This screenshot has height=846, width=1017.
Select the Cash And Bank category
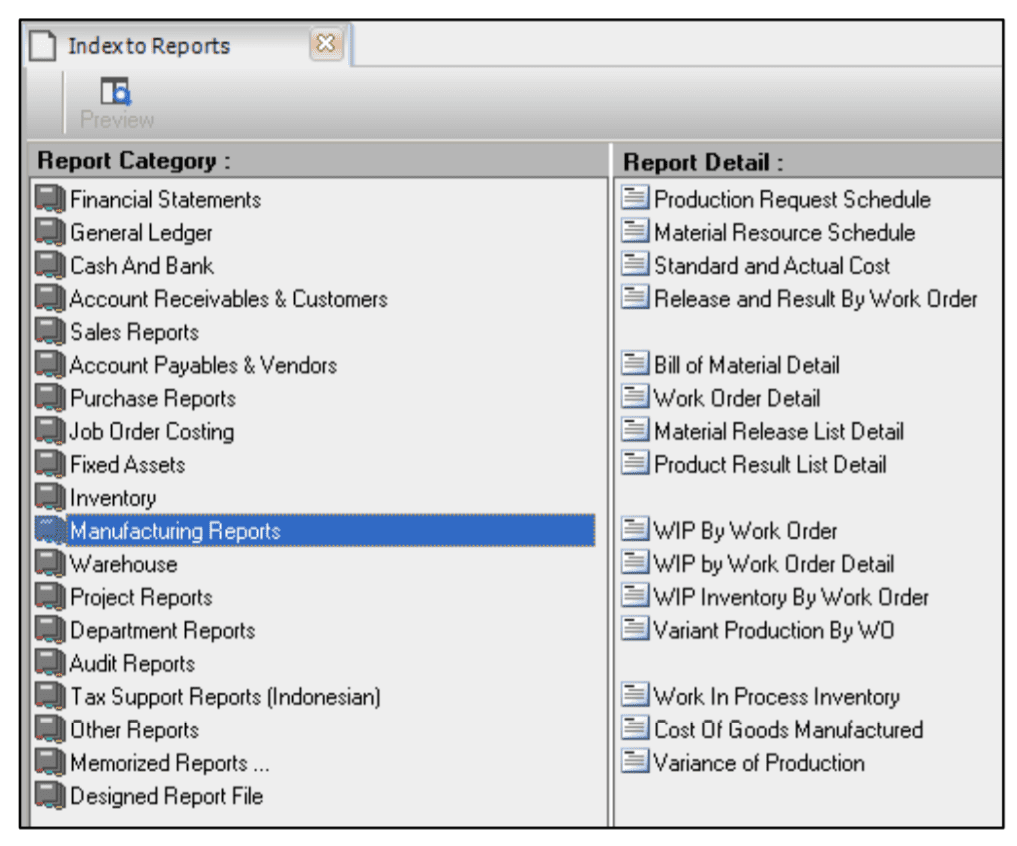tap(141, 266)
